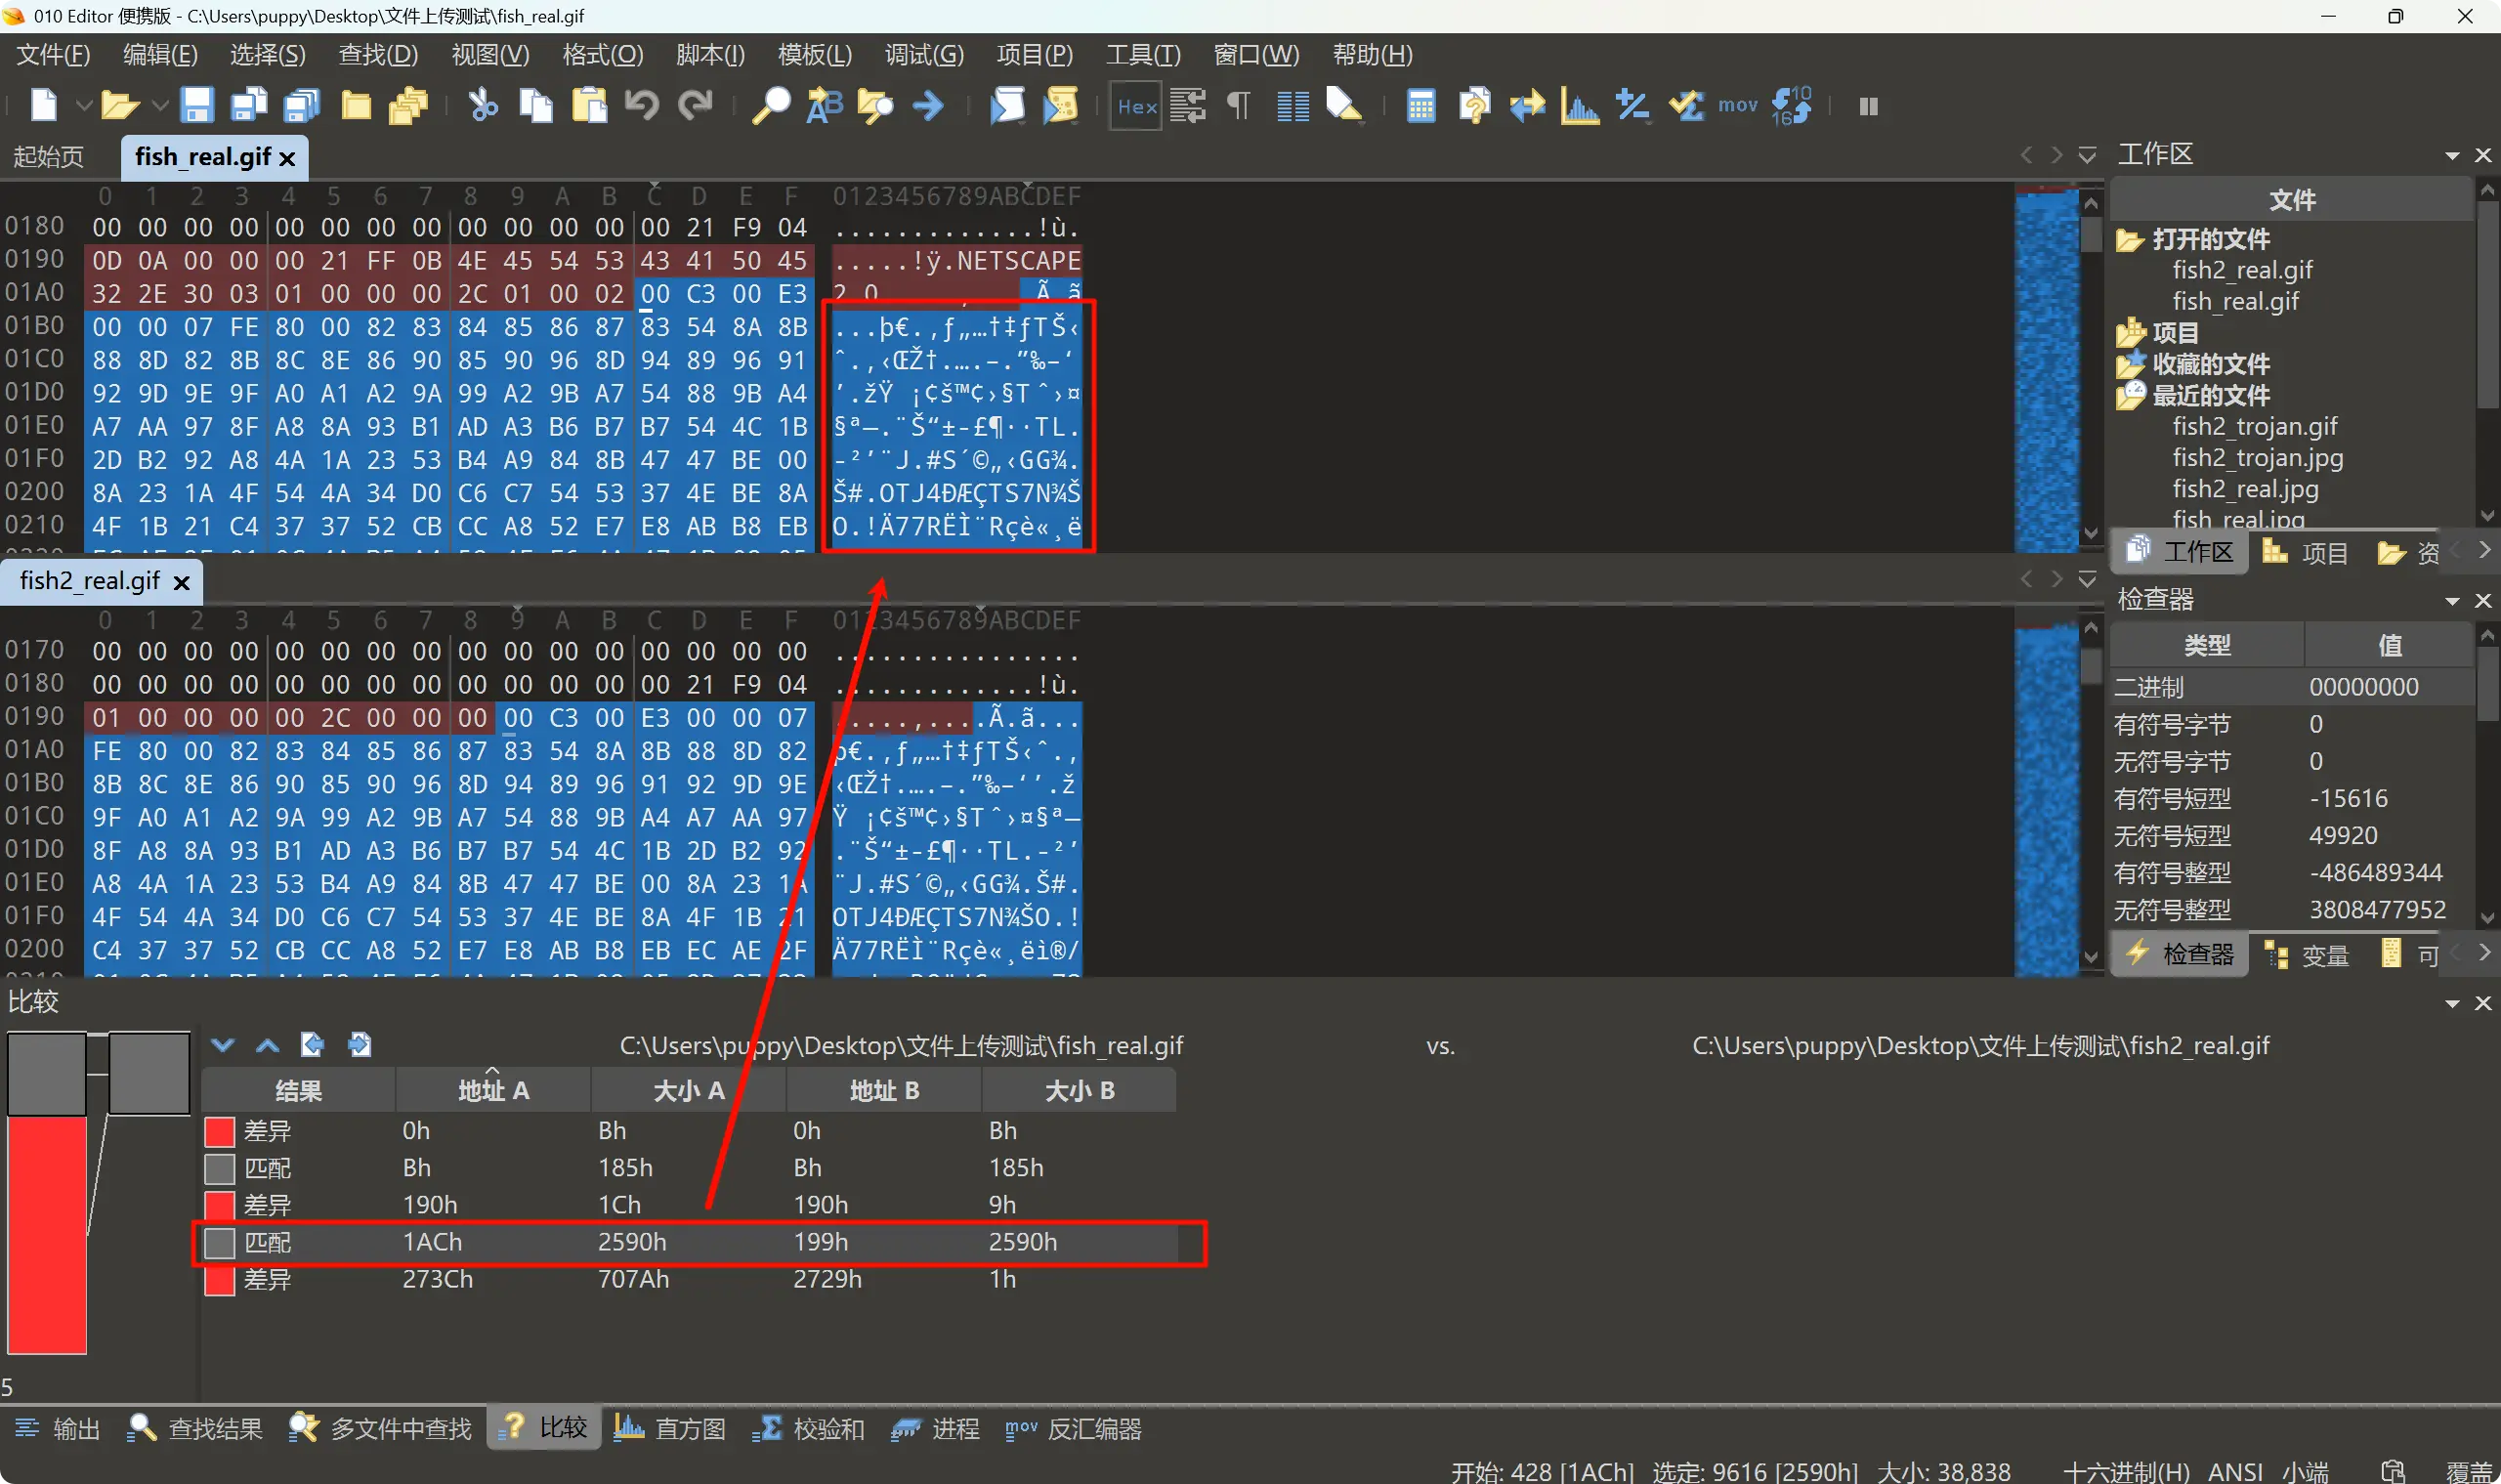The height and width of the screenshot is (1484, 2501).
Task: Jump to next difference arrow in 比较
Action: 222,1046
